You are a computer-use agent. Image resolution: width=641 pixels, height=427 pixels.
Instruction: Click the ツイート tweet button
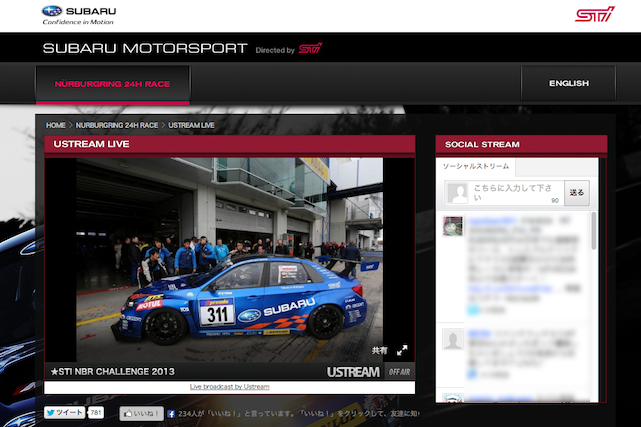coord(64,412)
